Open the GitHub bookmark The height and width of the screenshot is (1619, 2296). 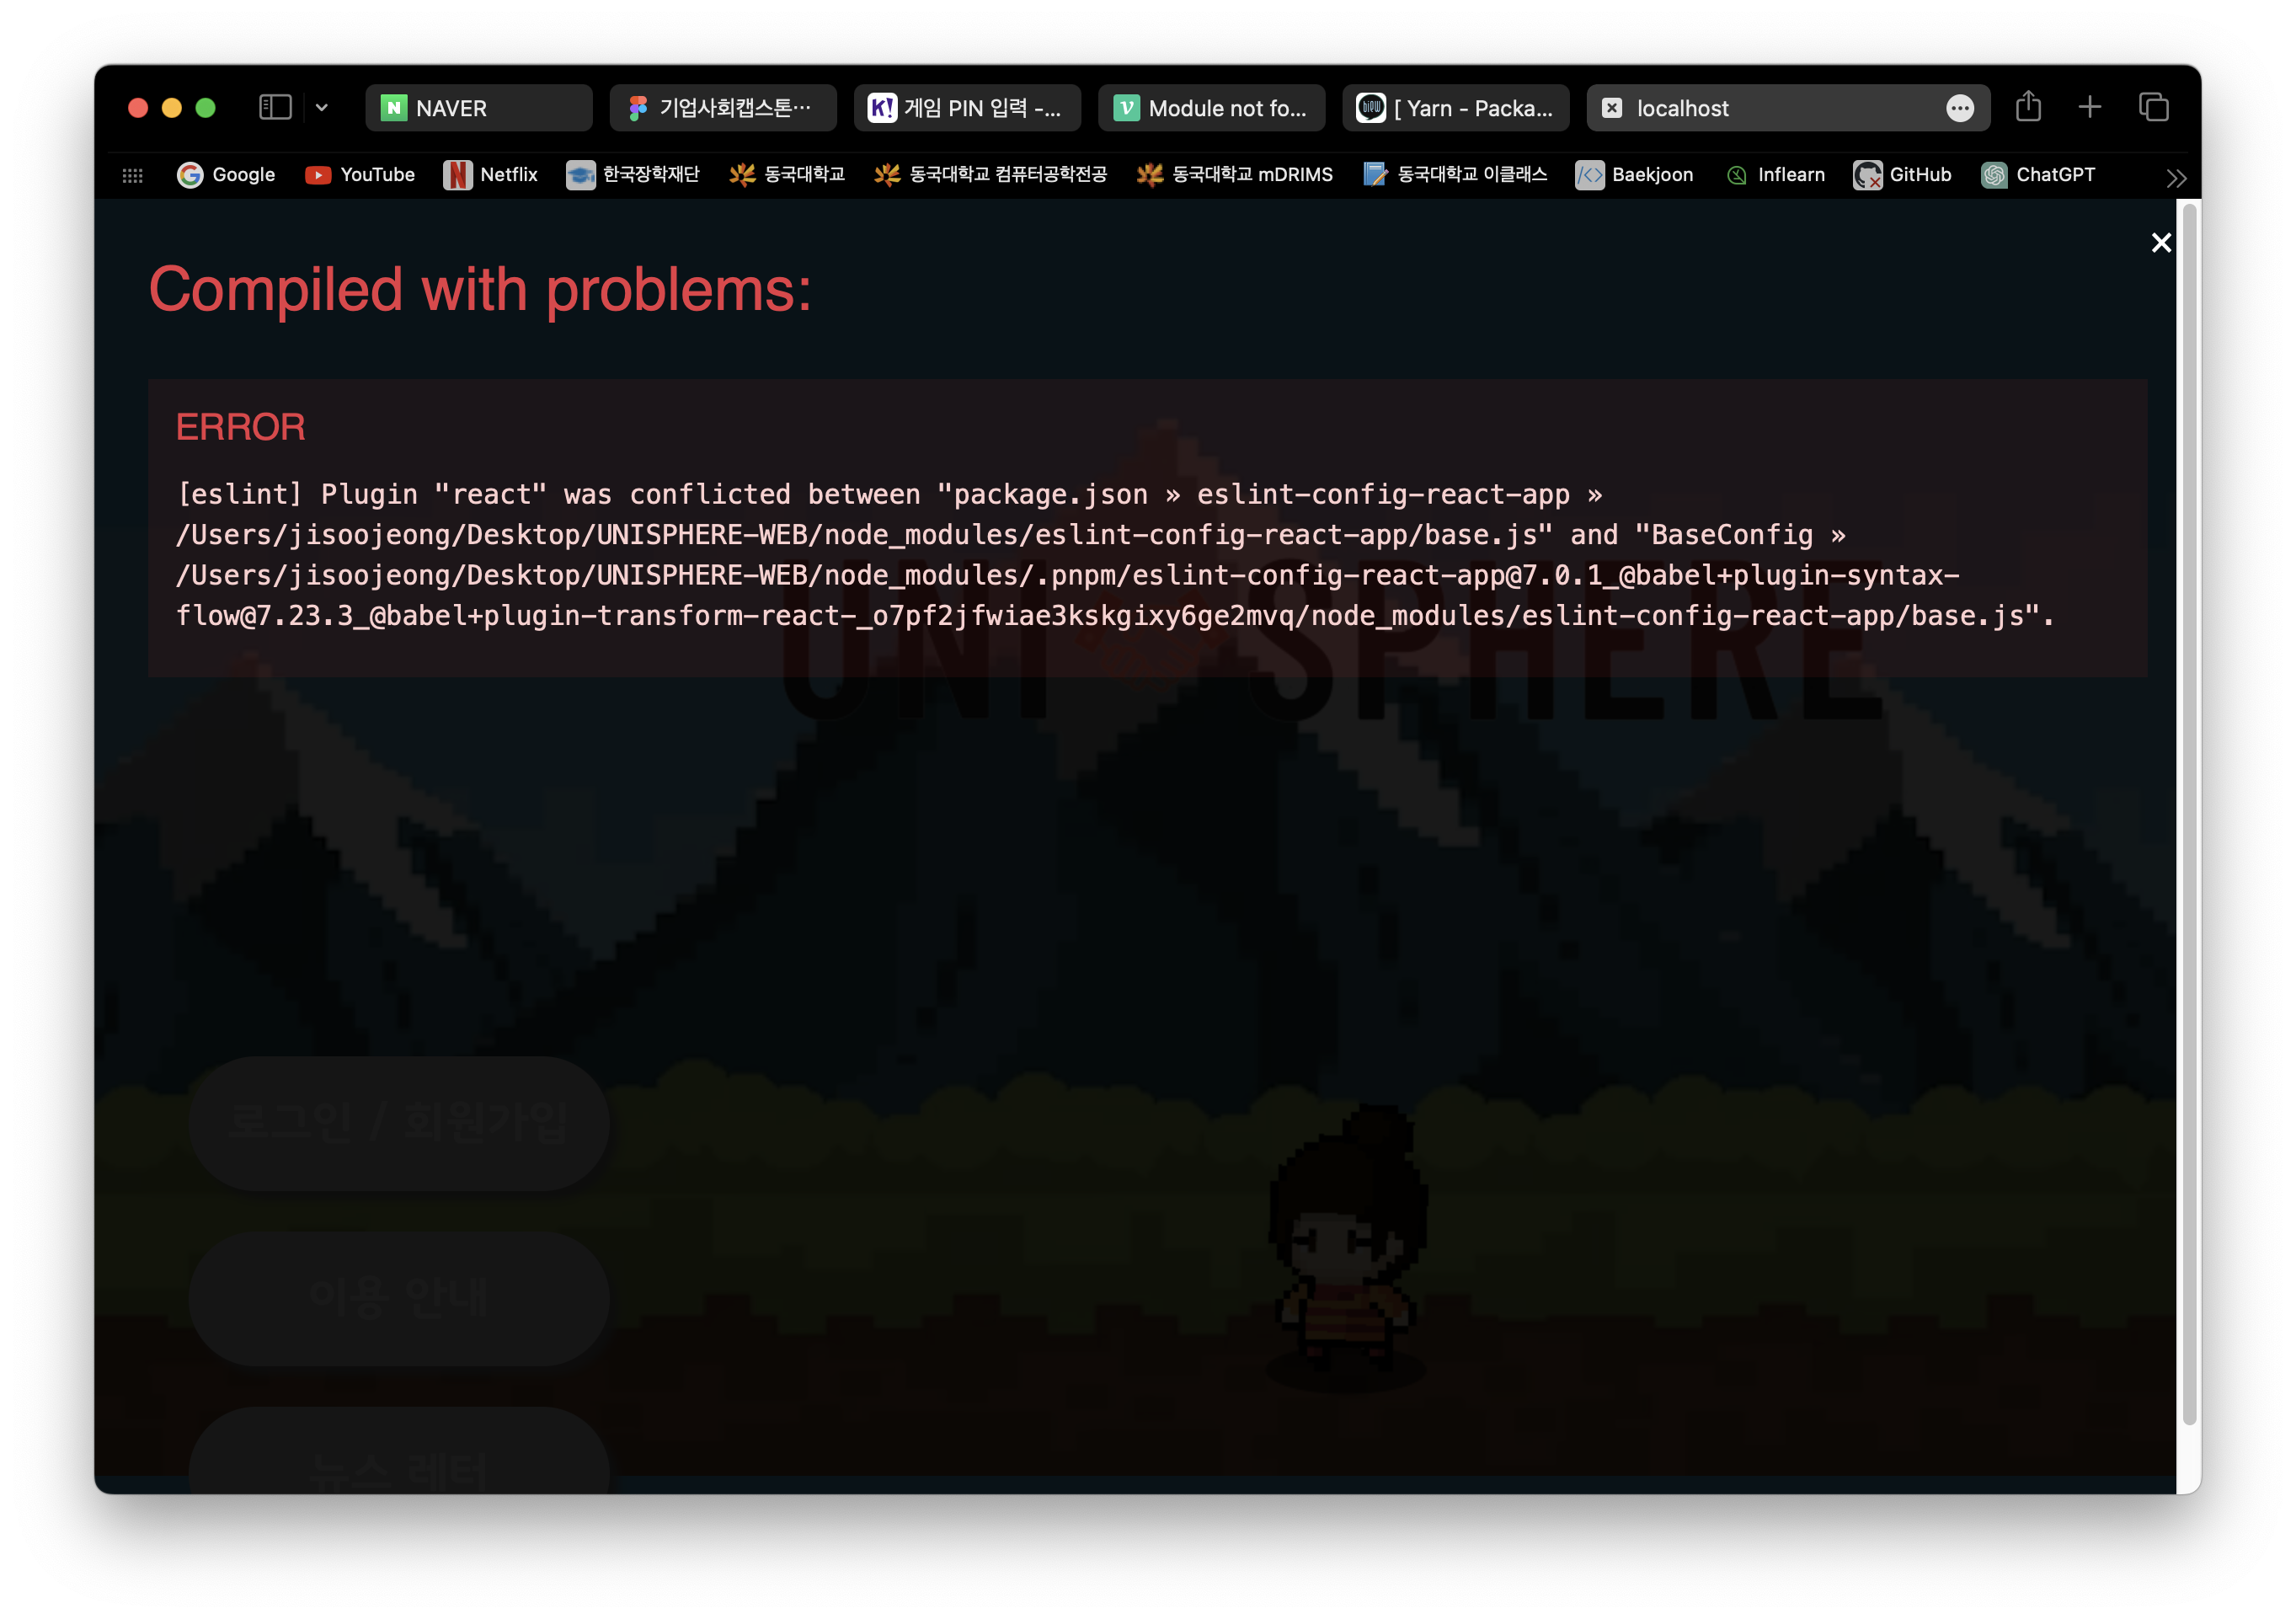coord(1902,175)
